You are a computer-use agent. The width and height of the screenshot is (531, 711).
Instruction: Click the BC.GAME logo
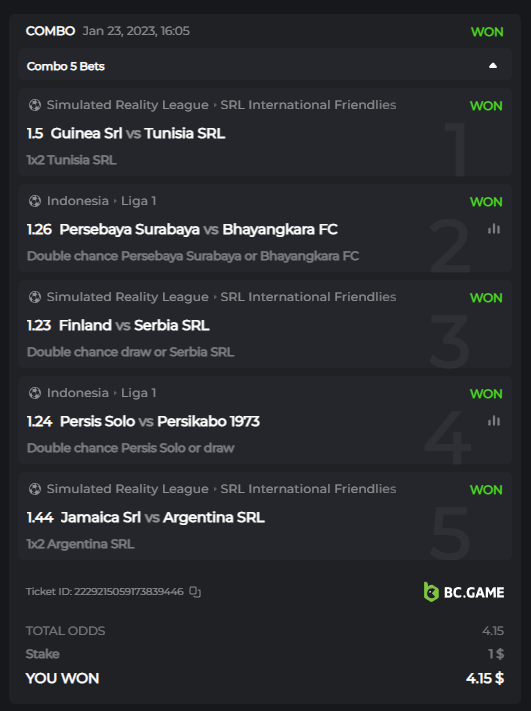464,592
